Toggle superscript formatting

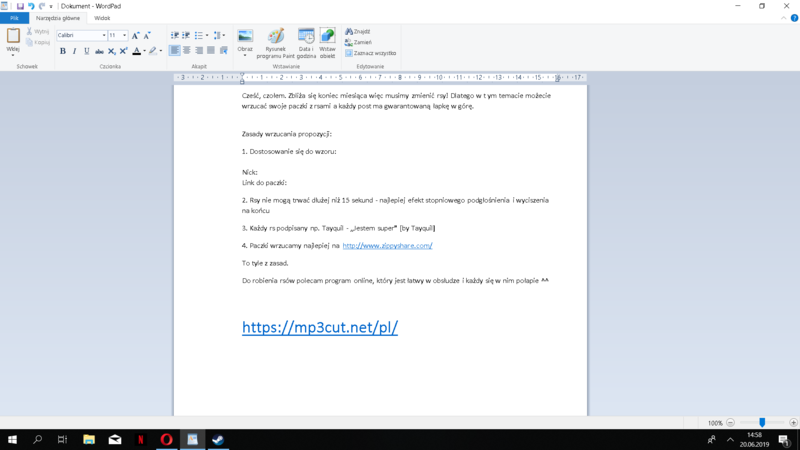coord(123,51)
